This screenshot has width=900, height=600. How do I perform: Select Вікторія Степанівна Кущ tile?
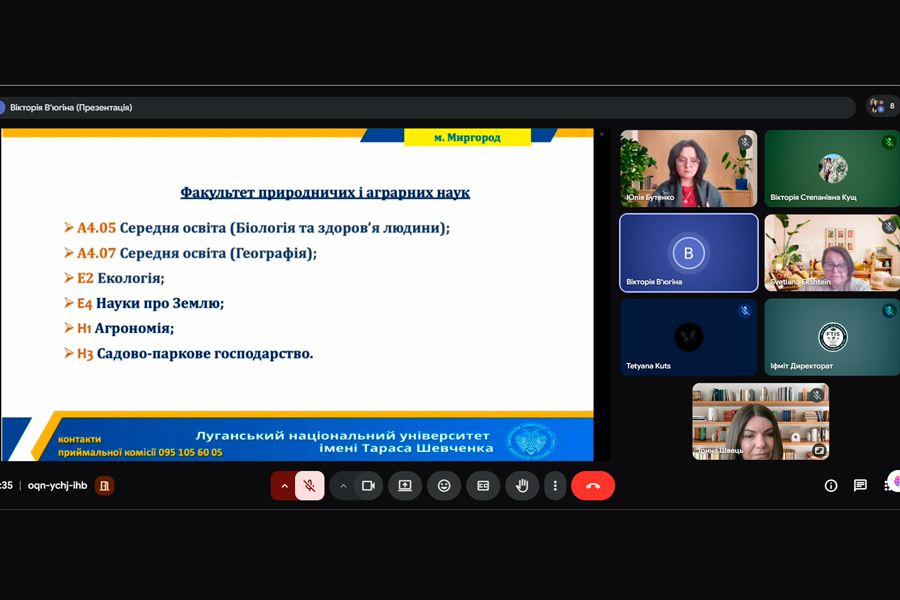click(832, 168)
